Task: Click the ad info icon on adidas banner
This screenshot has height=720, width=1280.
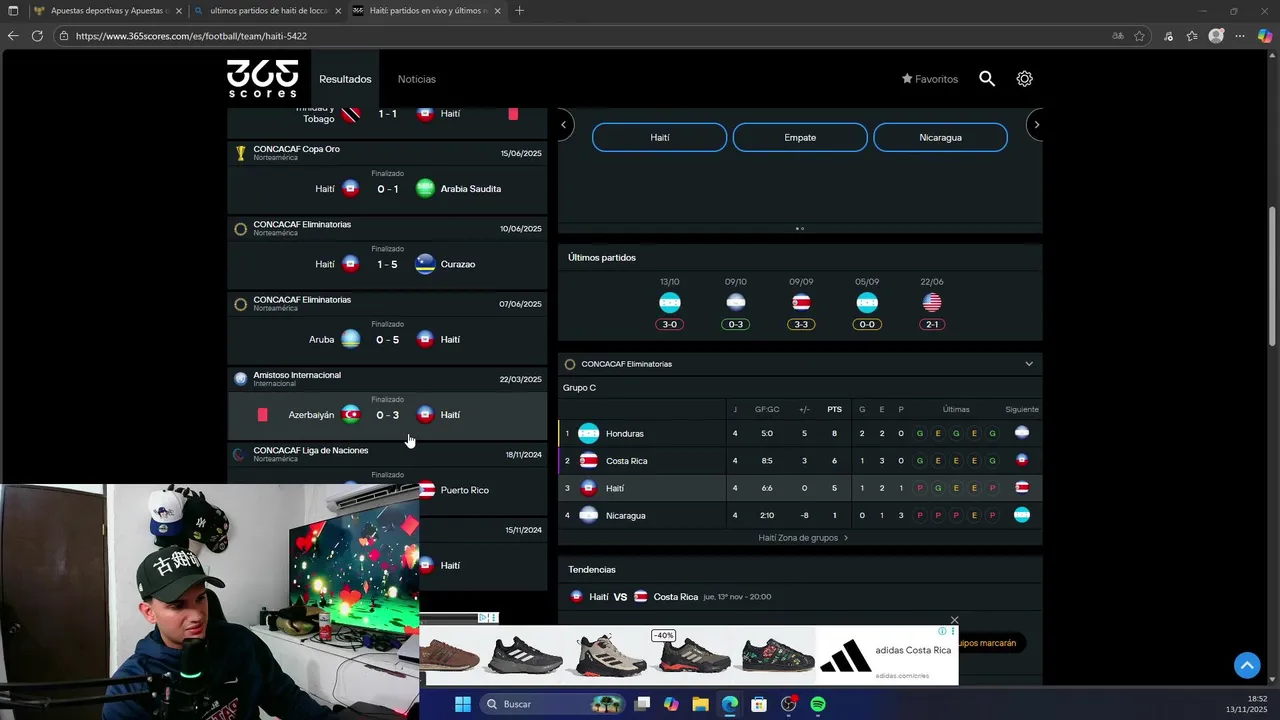Action: pos(942,632)
